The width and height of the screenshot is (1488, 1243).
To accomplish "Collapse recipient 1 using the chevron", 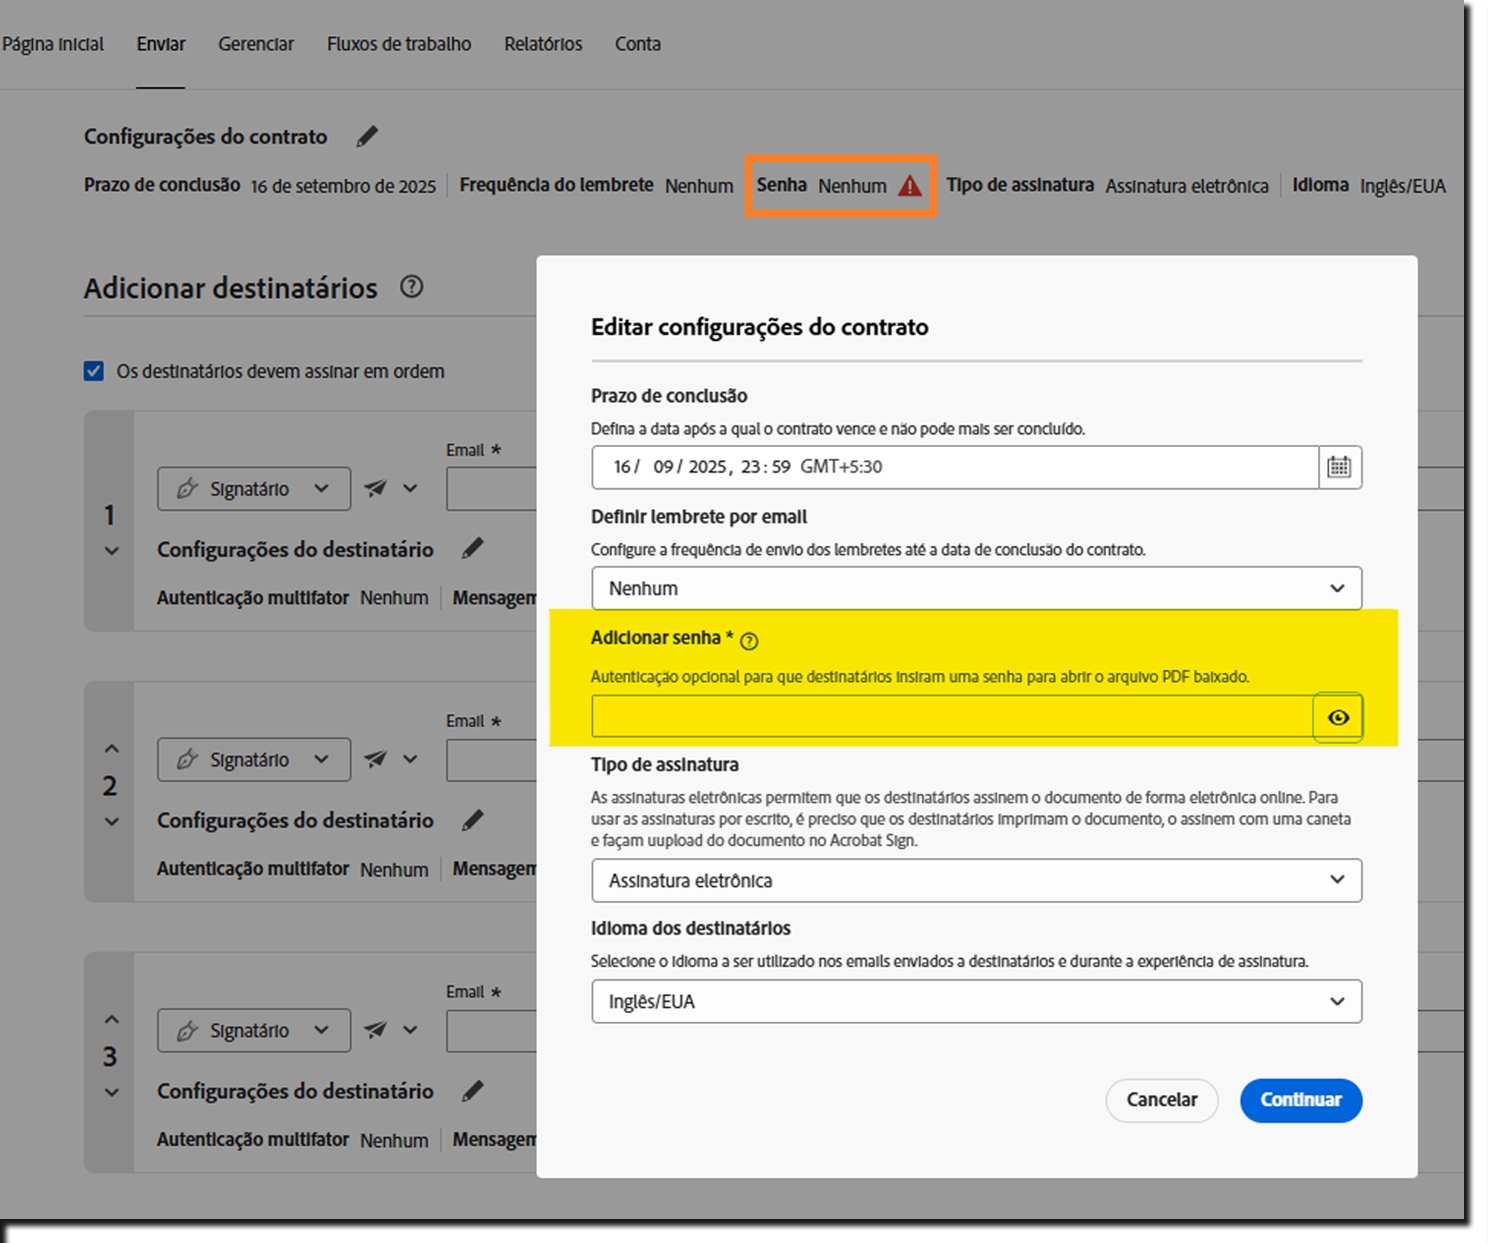I will pyautogui.click(x=110, y=549).
